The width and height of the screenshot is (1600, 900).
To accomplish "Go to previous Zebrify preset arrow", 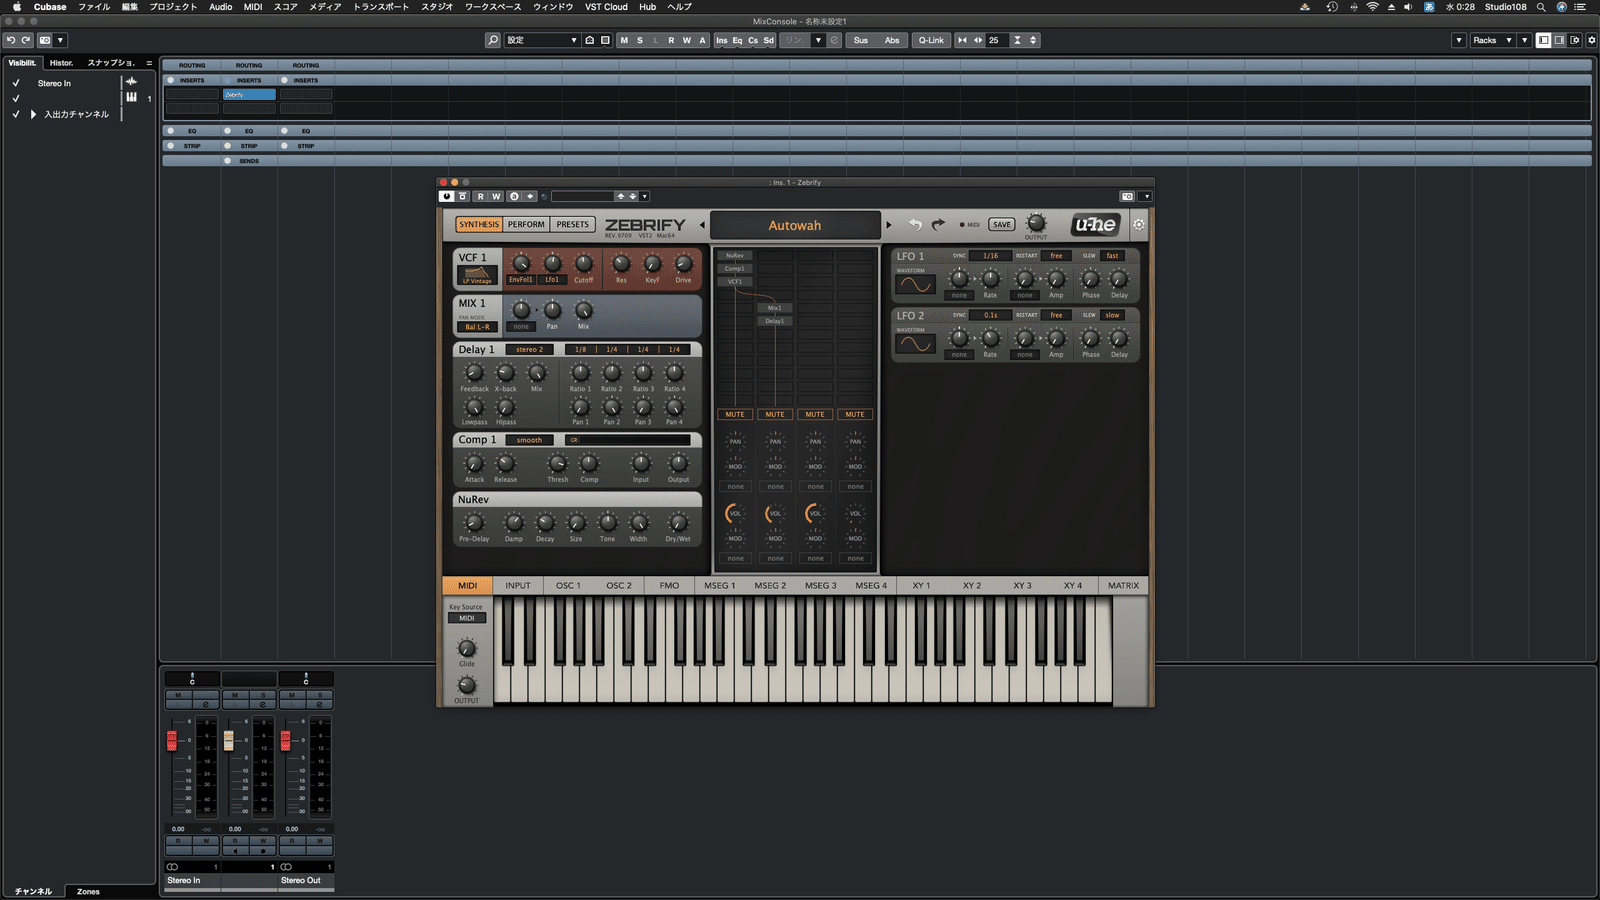I will 702,225.
